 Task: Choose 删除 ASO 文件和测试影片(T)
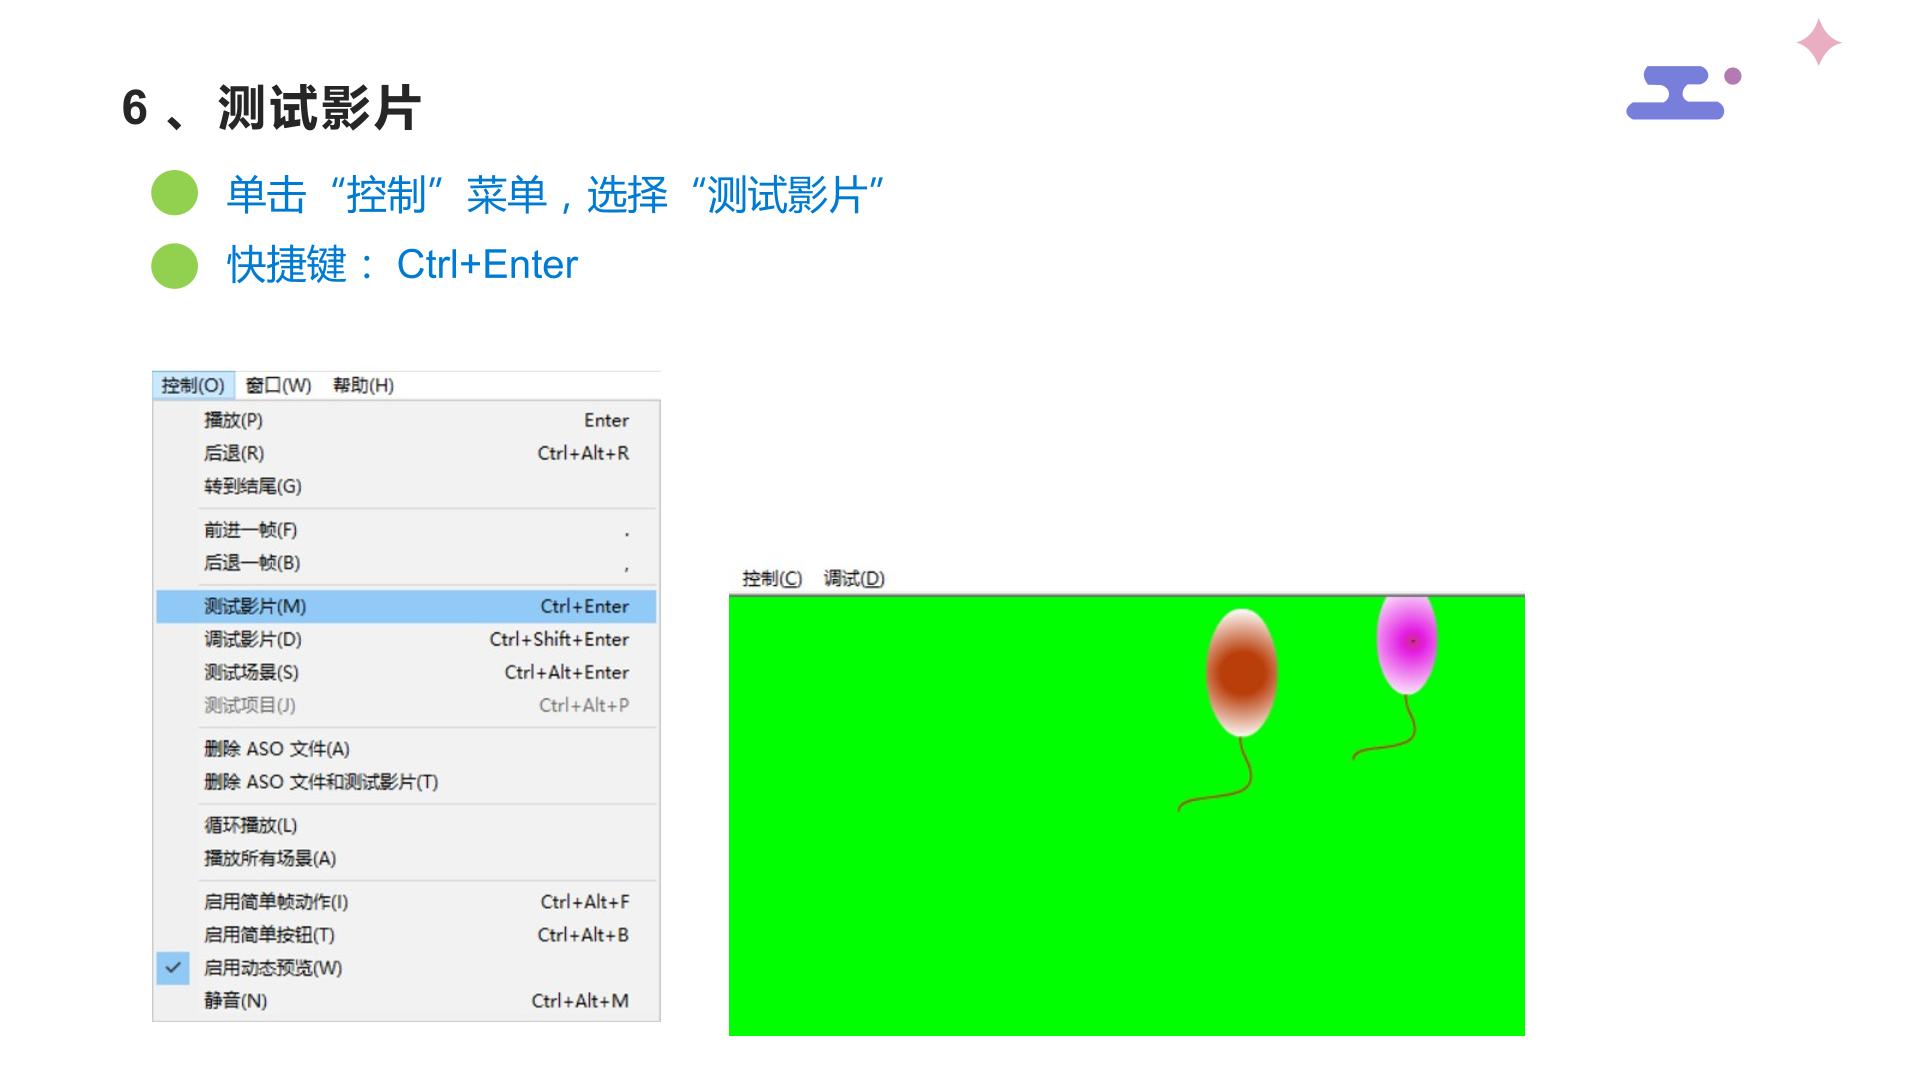tap(406, 782)
